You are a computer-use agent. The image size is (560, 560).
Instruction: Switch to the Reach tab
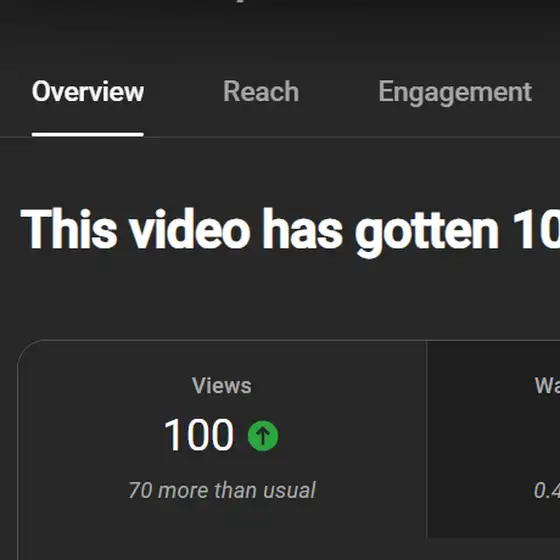(x=261, y=91)
